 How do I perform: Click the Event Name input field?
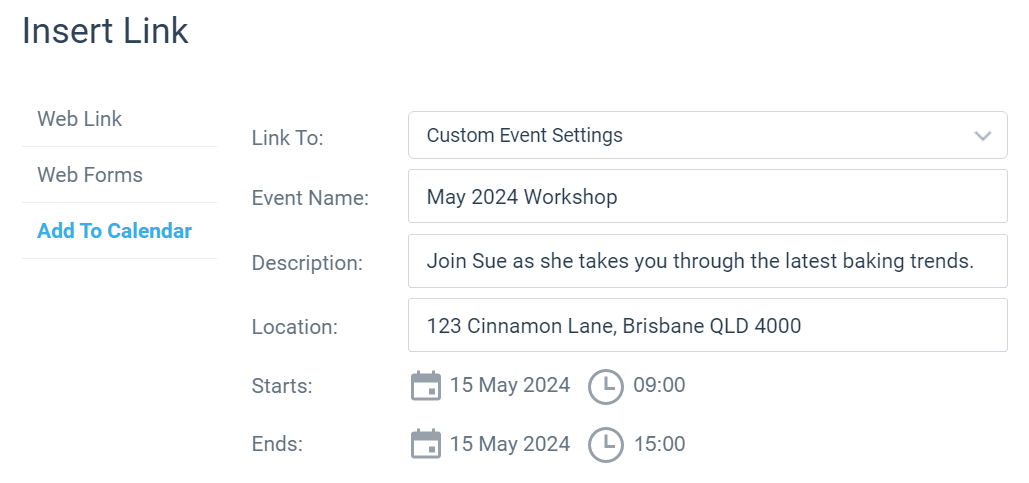tap(707, 196)
